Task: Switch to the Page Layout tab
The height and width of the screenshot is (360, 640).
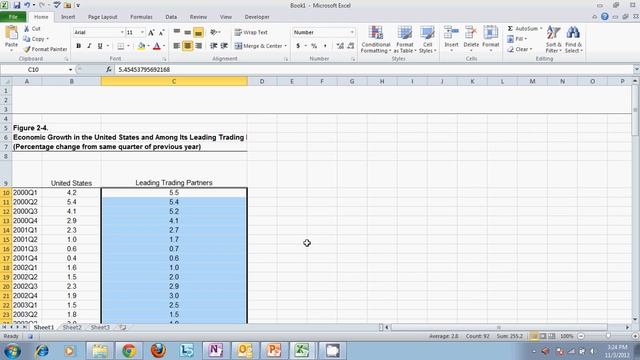Action: click(x=102, y=17)
